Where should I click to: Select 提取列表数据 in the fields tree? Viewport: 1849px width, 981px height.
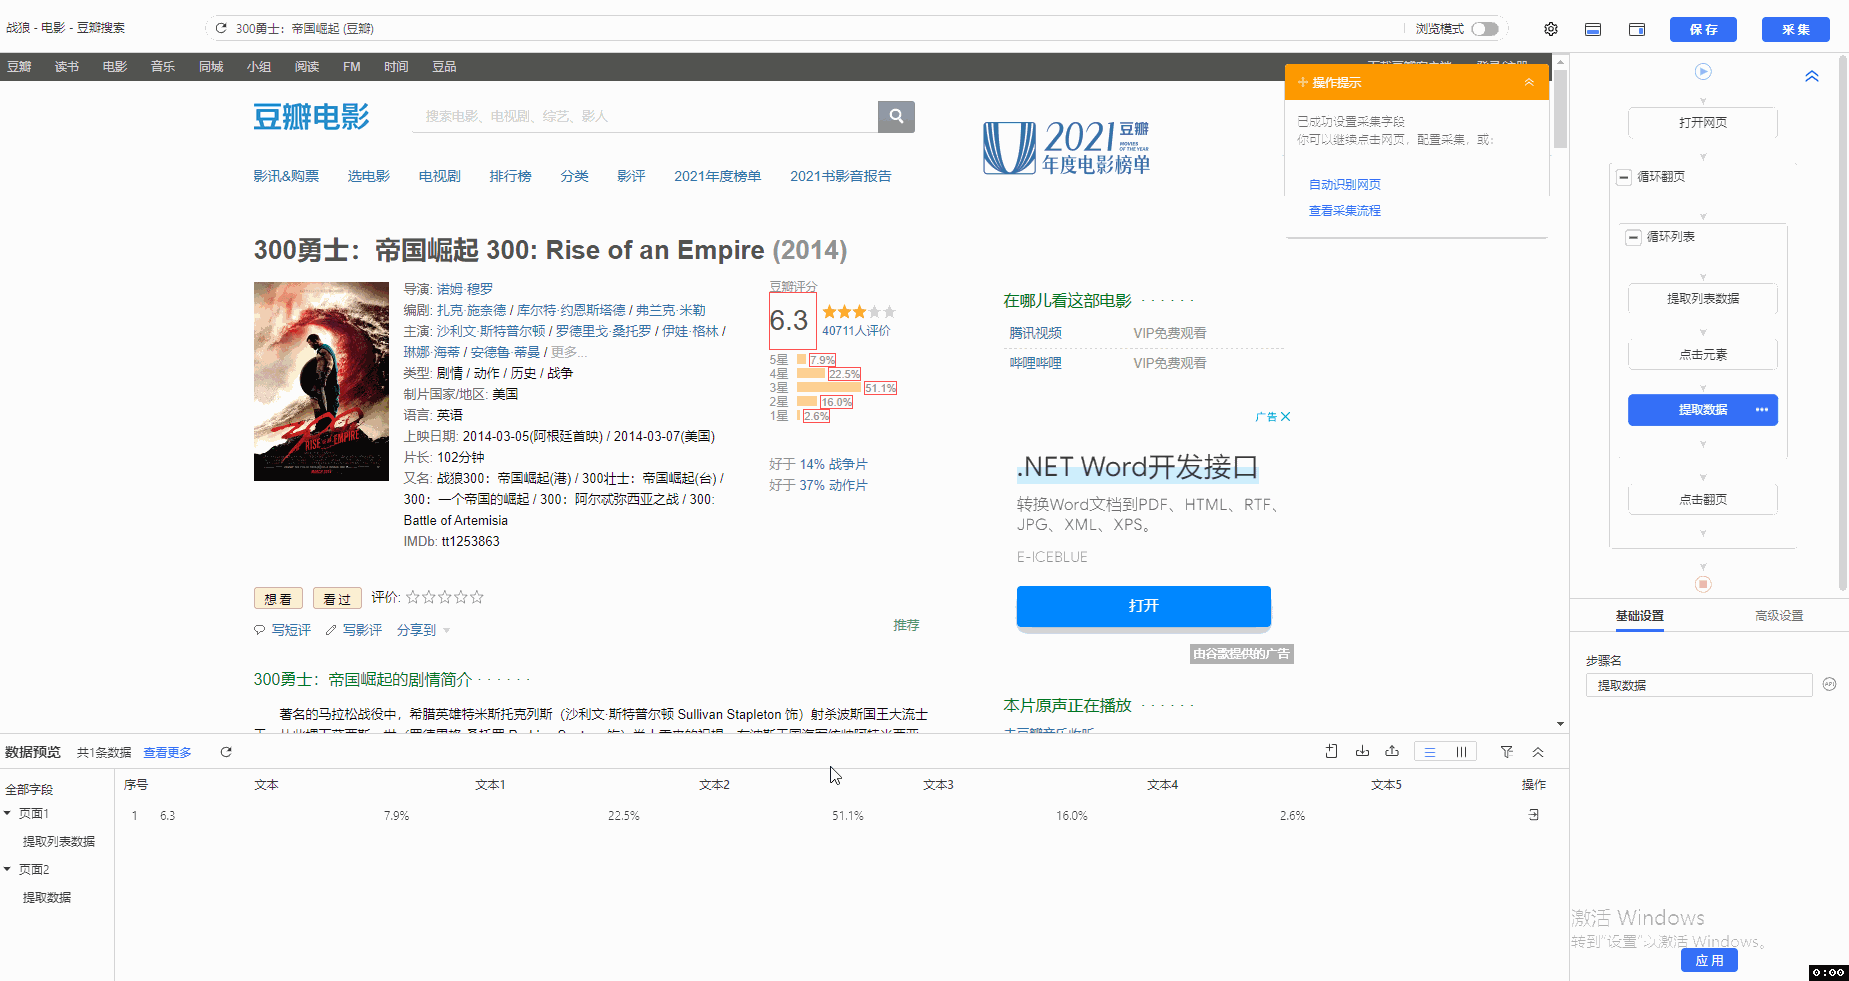point(59,841)
